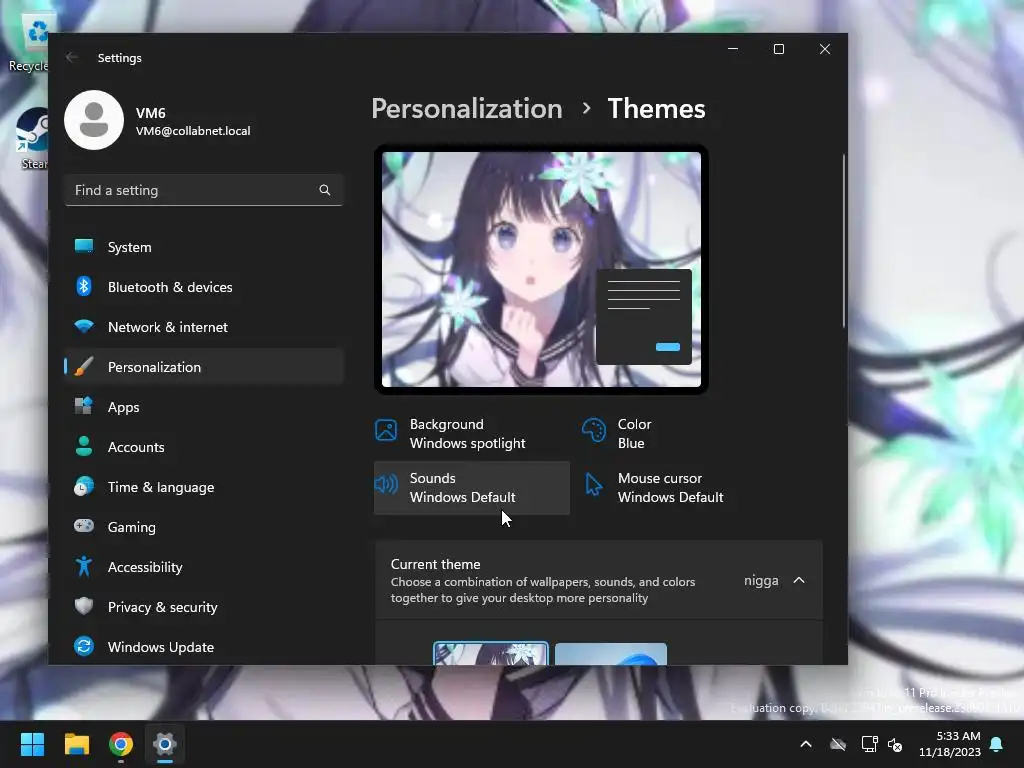This screenshot has width=1024, height=768.
Task: Click the Bluetooth icon in sidebar
Action: point(84,286)
